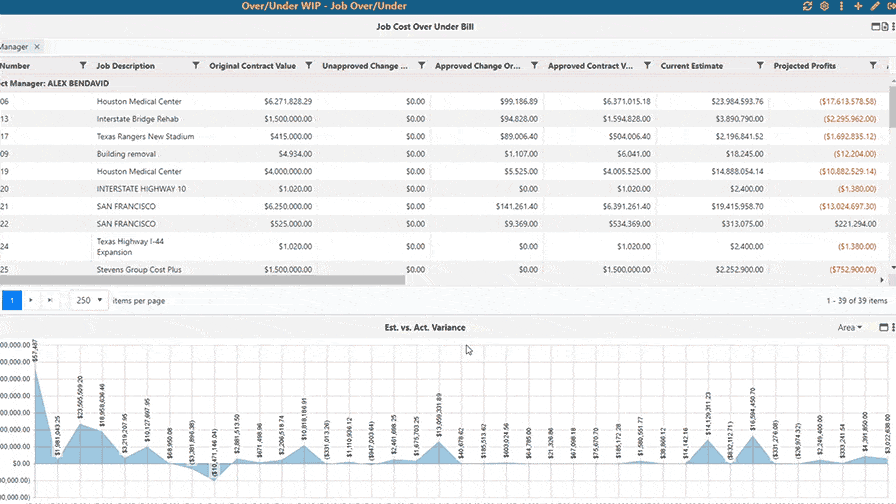896x504 pixels.
Task: Click grid scroll down arrow
Action: pyautogui.click(x=893, y=268)
